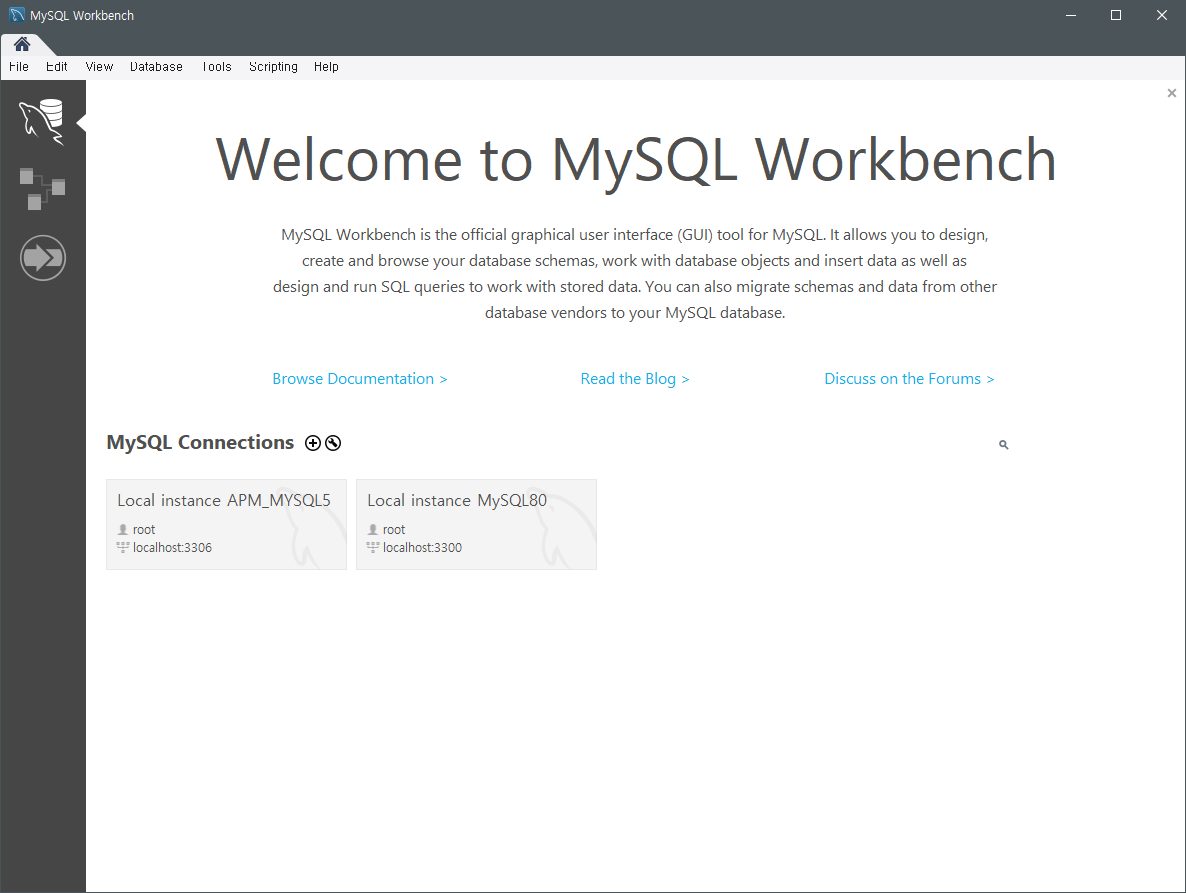Click the localhost:3300 host text
The width and height of the screenshot is (1186, 893).
422,547
